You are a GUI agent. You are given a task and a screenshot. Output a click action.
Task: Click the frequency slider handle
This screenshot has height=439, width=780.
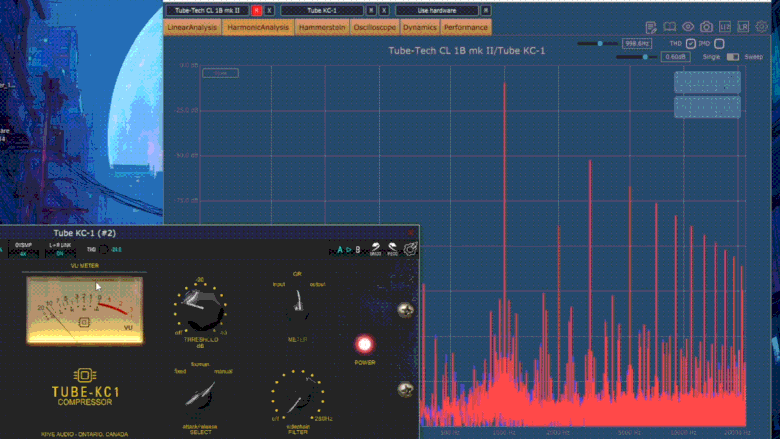pyautogui.click(x=600, y=43)
